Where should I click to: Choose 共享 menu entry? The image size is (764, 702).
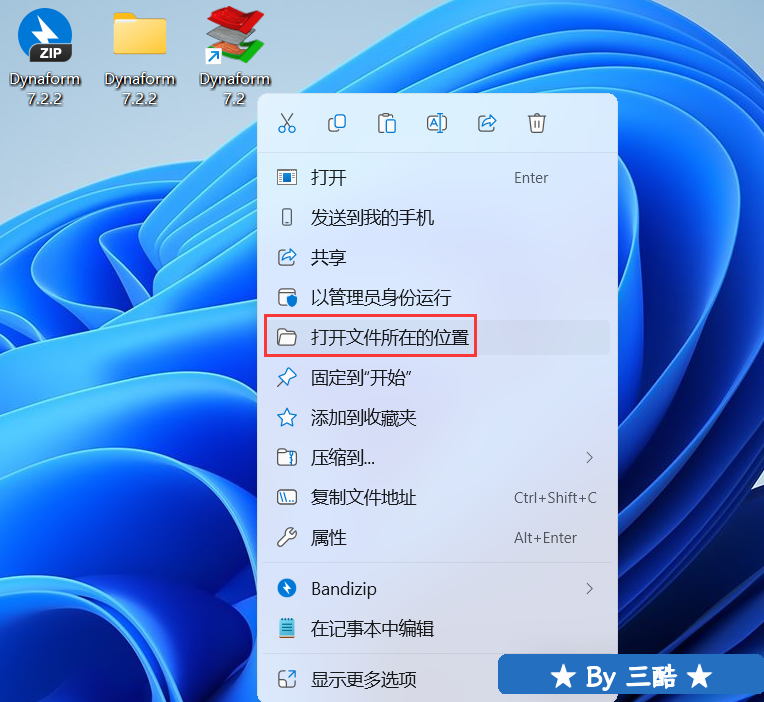tap(437, 258)
